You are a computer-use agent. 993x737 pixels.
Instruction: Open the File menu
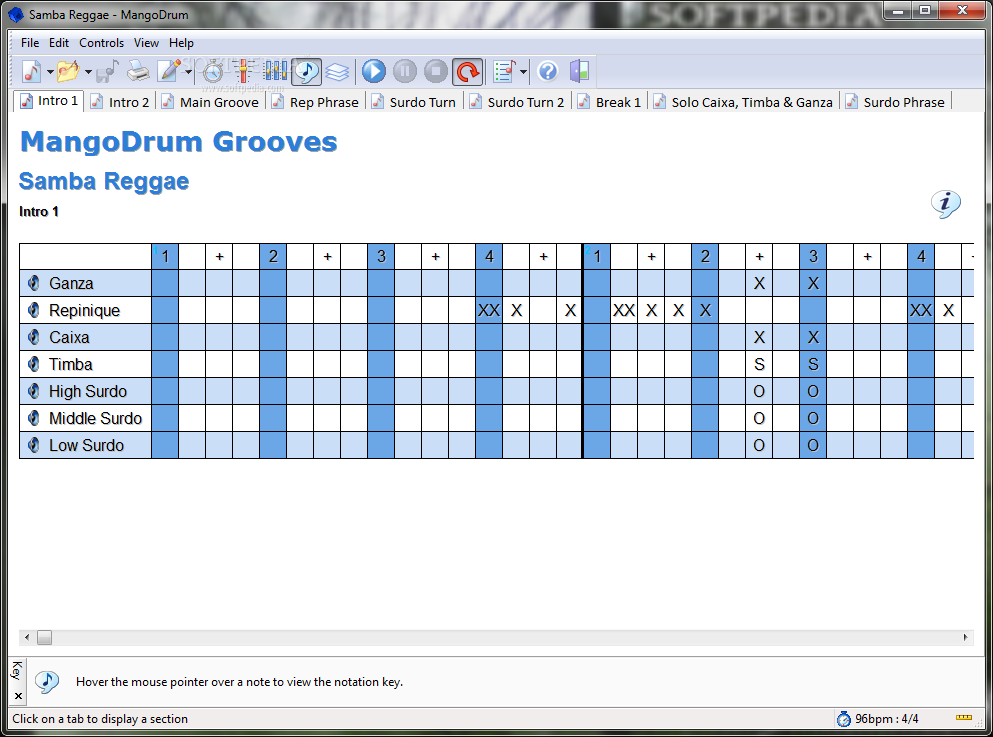click(30, 43)
